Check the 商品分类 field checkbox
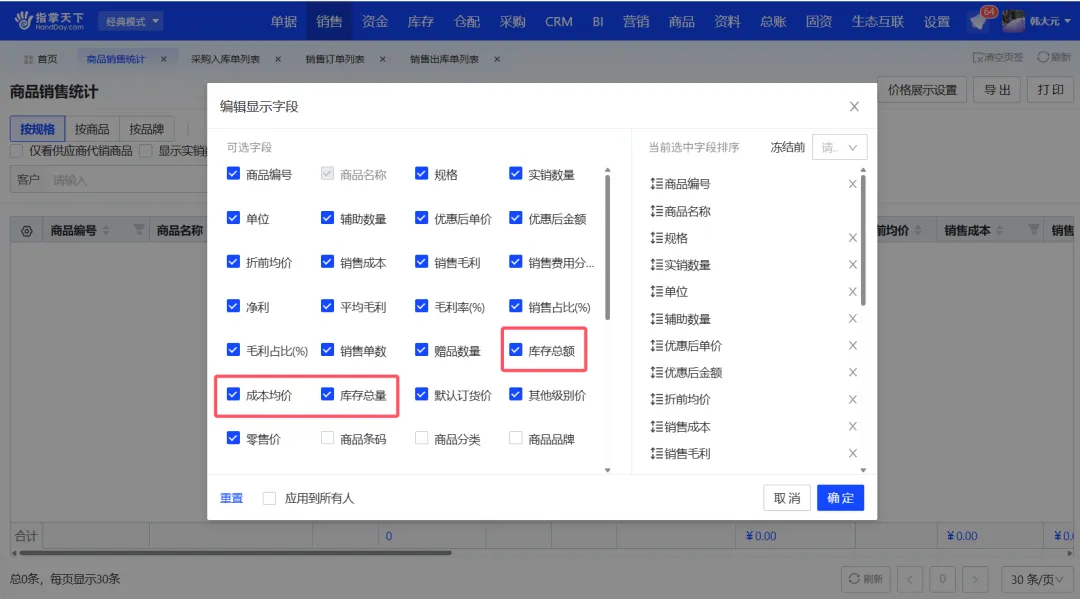The width and height of the screenshot is (1080, 599). click(422, 438)
